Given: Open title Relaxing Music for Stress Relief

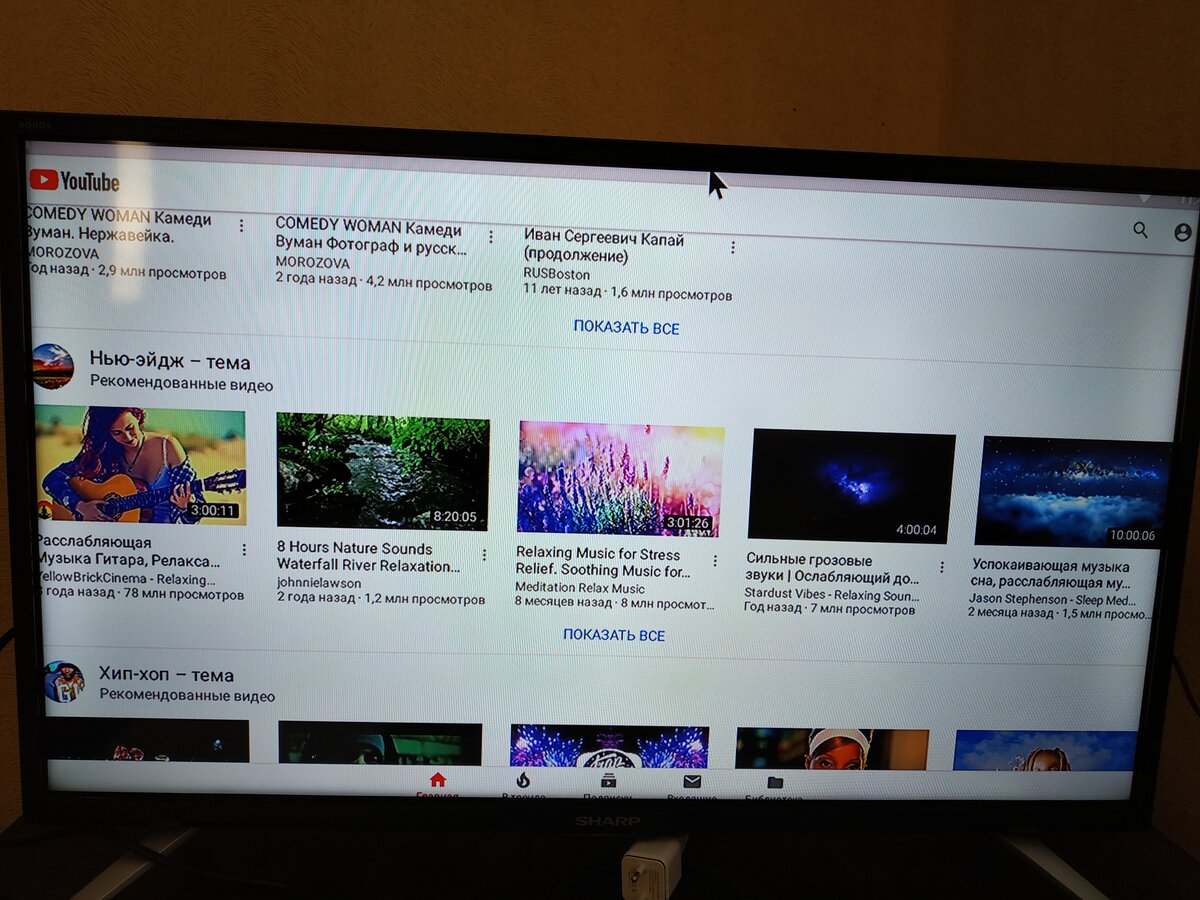Looking at the screenshot, I should 603,562.
